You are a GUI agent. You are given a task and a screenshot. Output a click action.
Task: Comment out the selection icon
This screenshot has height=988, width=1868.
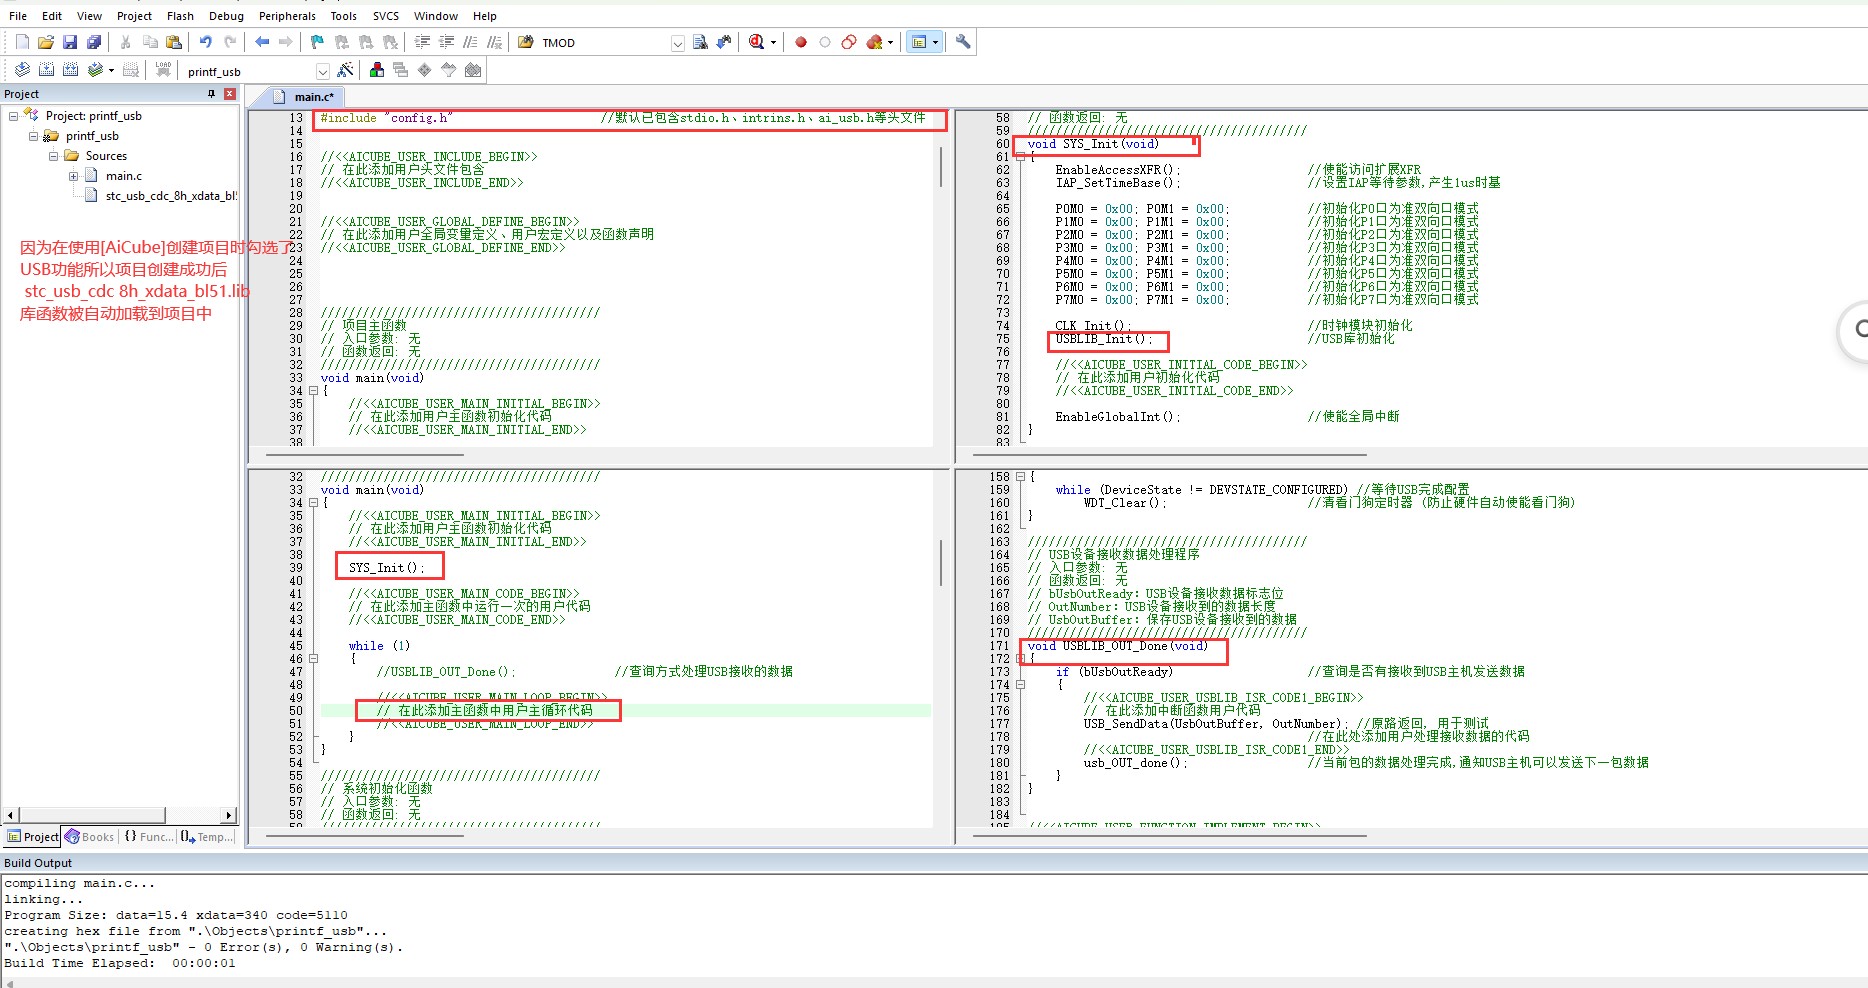coord(470,42)
